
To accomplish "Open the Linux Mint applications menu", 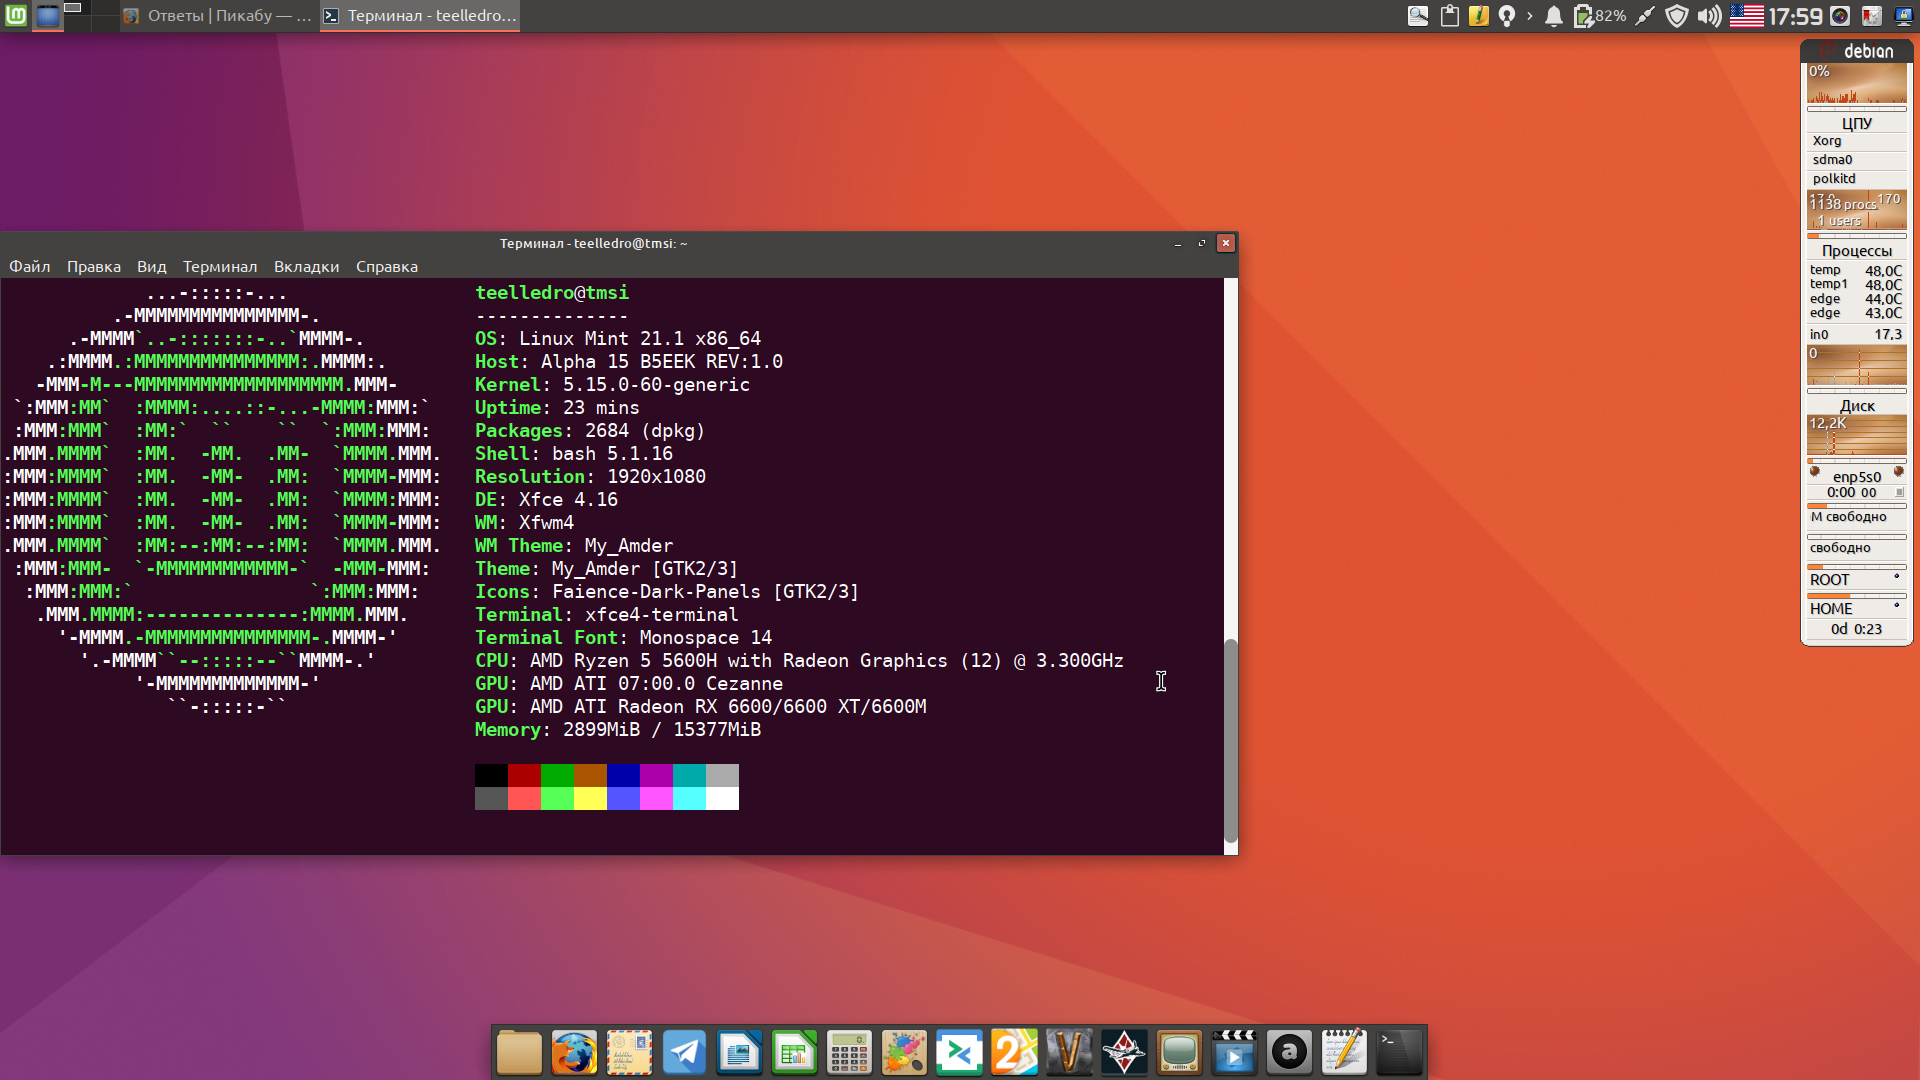I will tap(15, 16).
